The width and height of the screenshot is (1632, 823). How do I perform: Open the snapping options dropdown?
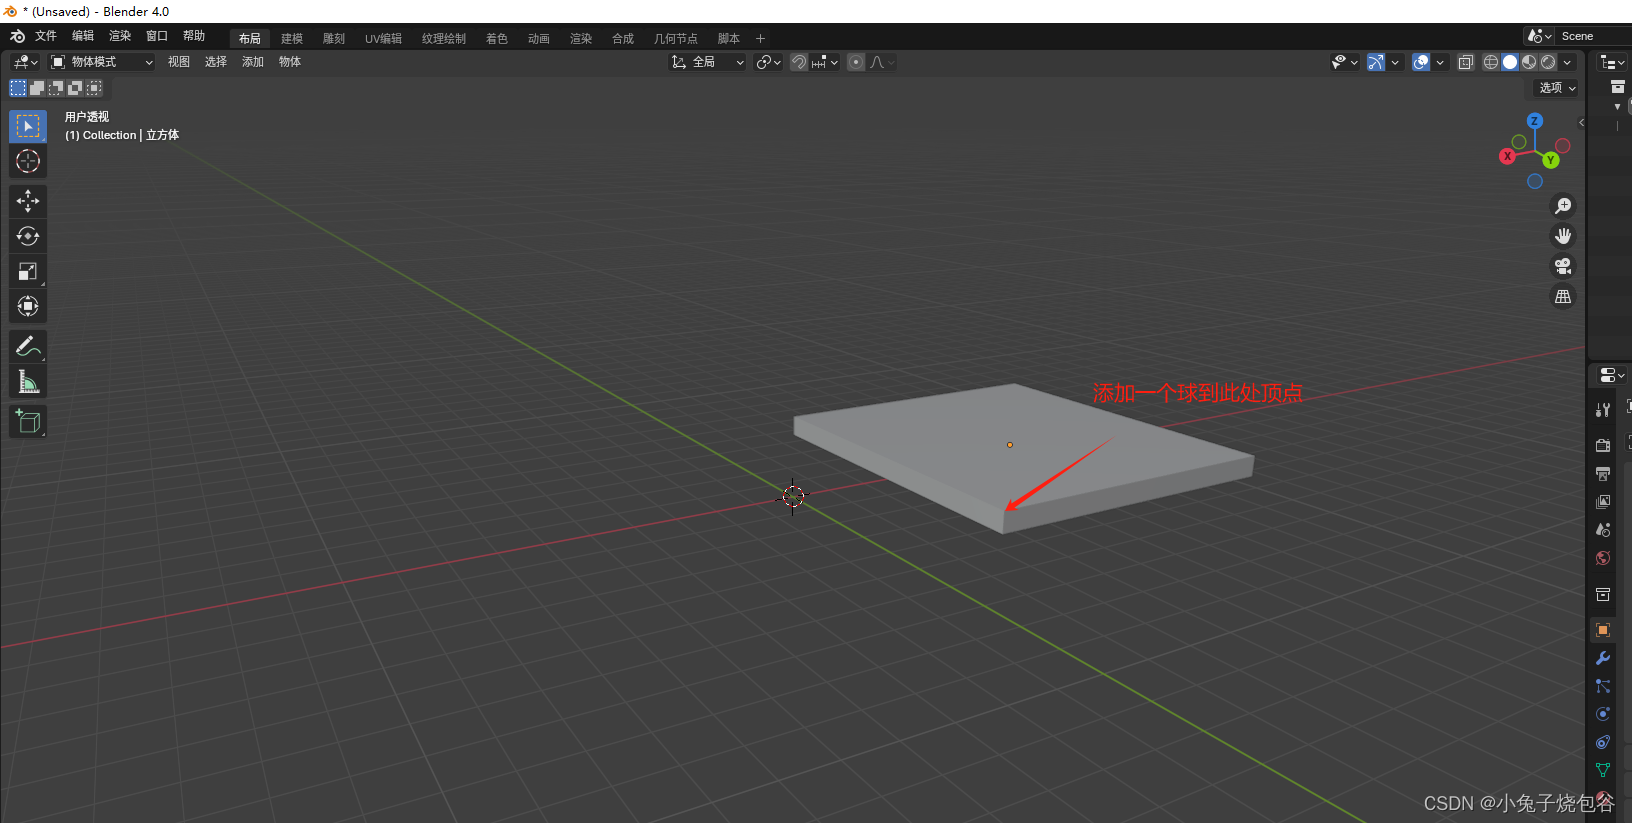825,62
